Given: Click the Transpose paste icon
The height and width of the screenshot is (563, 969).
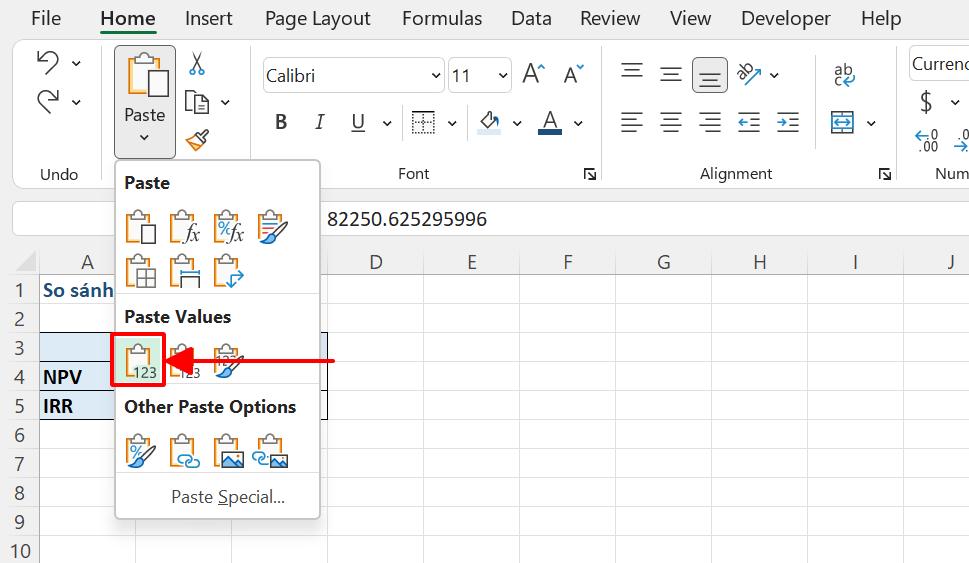Looking at the screenshot, I should pyautogui.click(x=228, y=271).
